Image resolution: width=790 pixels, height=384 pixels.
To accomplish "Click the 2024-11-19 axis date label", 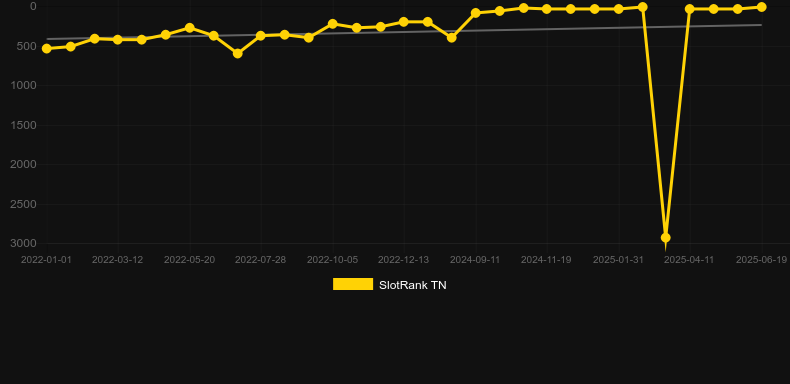I will tap(546, 260).
